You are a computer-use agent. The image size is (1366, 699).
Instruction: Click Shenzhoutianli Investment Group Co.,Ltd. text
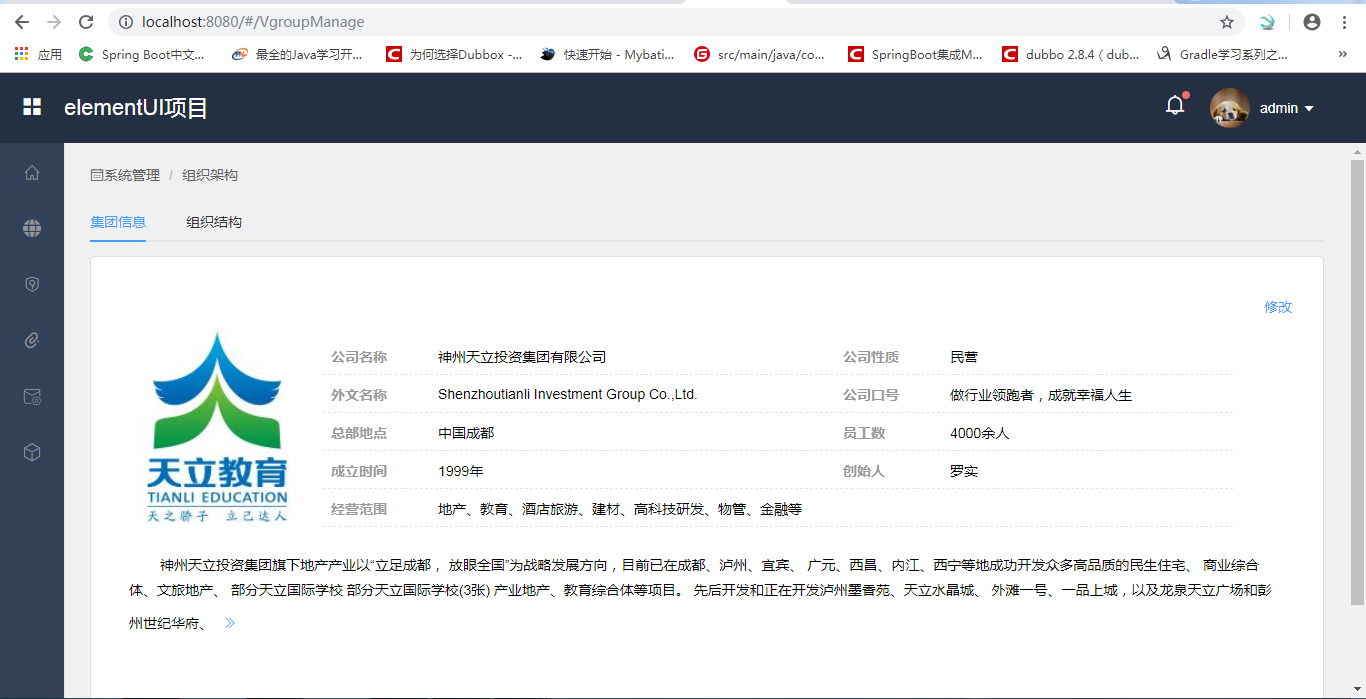tap(568, 395)
